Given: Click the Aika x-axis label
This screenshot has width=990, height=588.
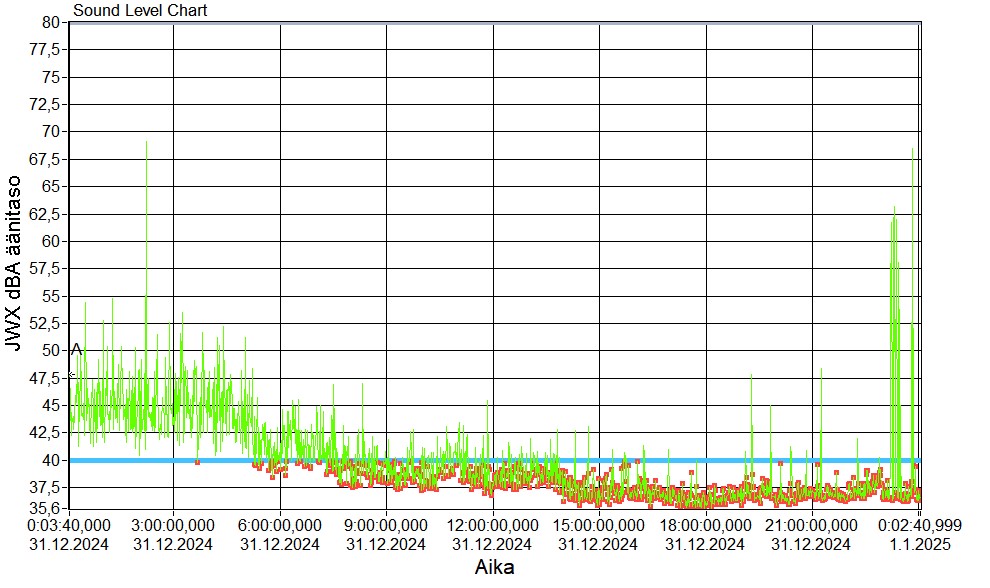Looking at the screenshot, I should 497,567.
